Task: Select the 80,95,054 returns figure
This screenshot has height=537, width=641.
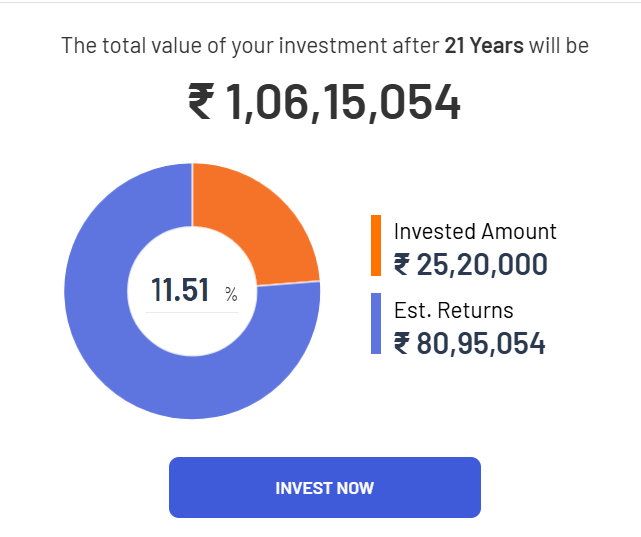Action: click(x=481, y=344)
